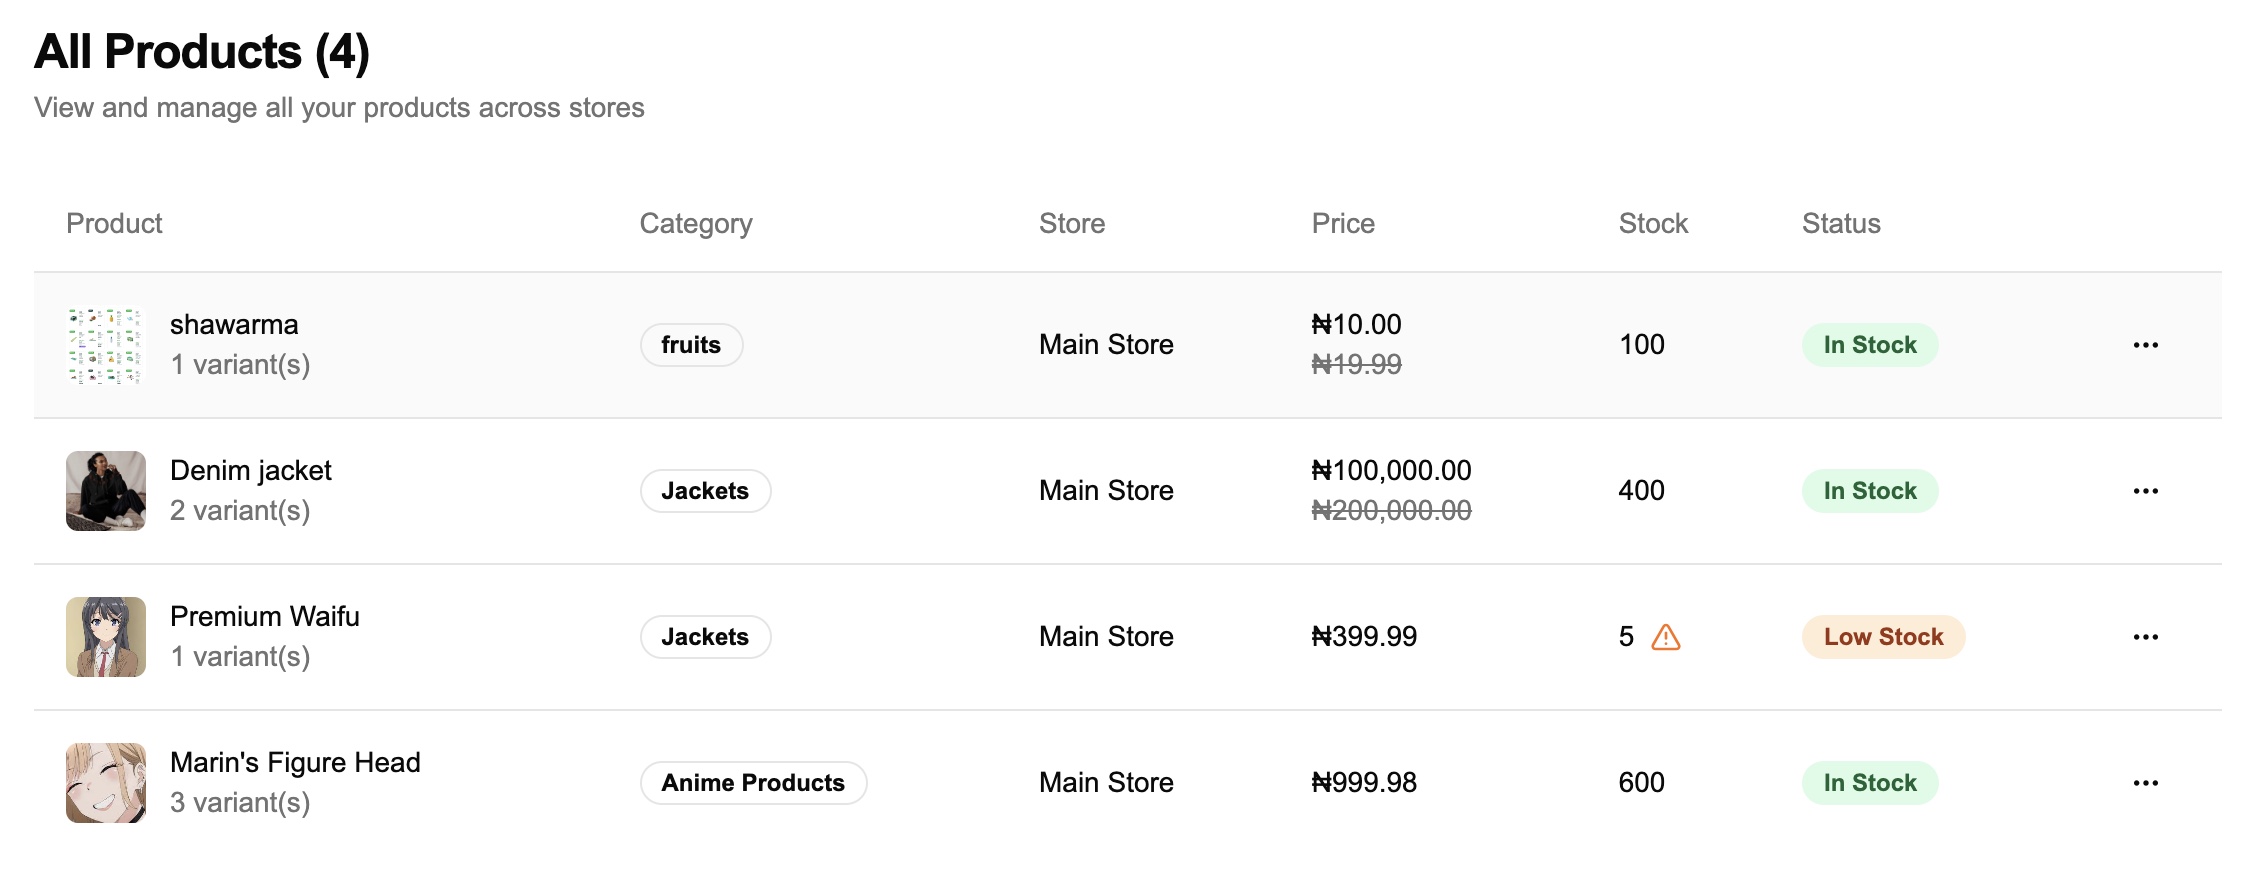2250x884 pixels.
Task: Click the Category column header
Action: click(696, 223)
